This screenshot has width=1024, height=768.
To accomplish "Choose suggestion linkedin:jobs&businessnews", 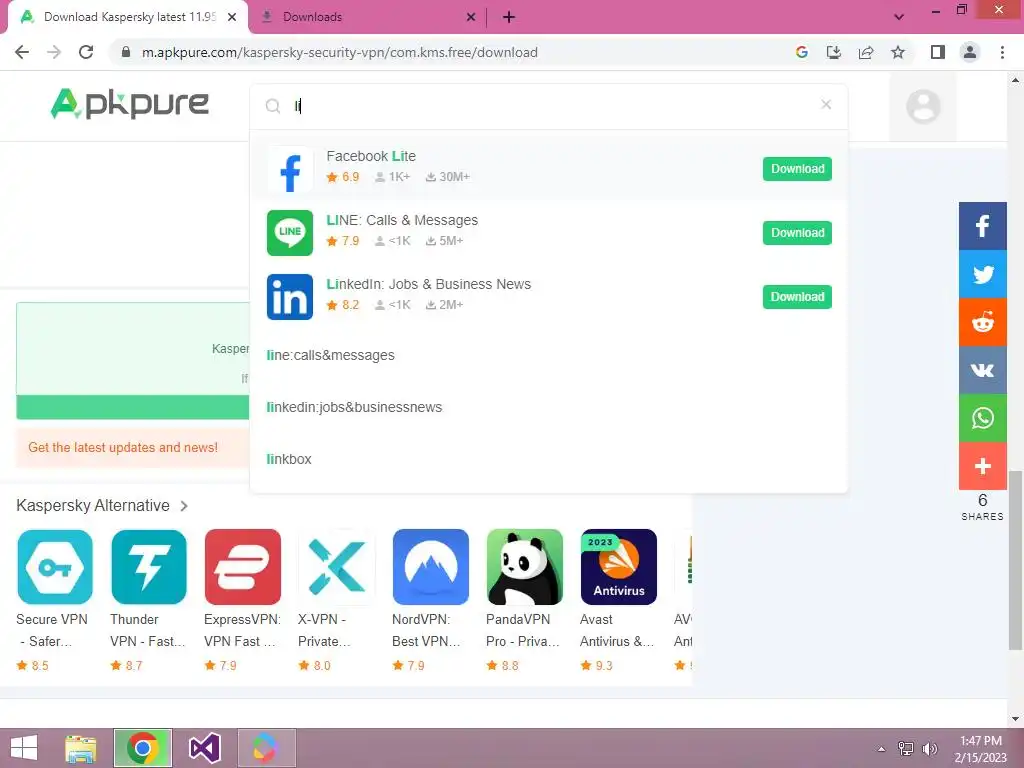I will click(355, 407).
